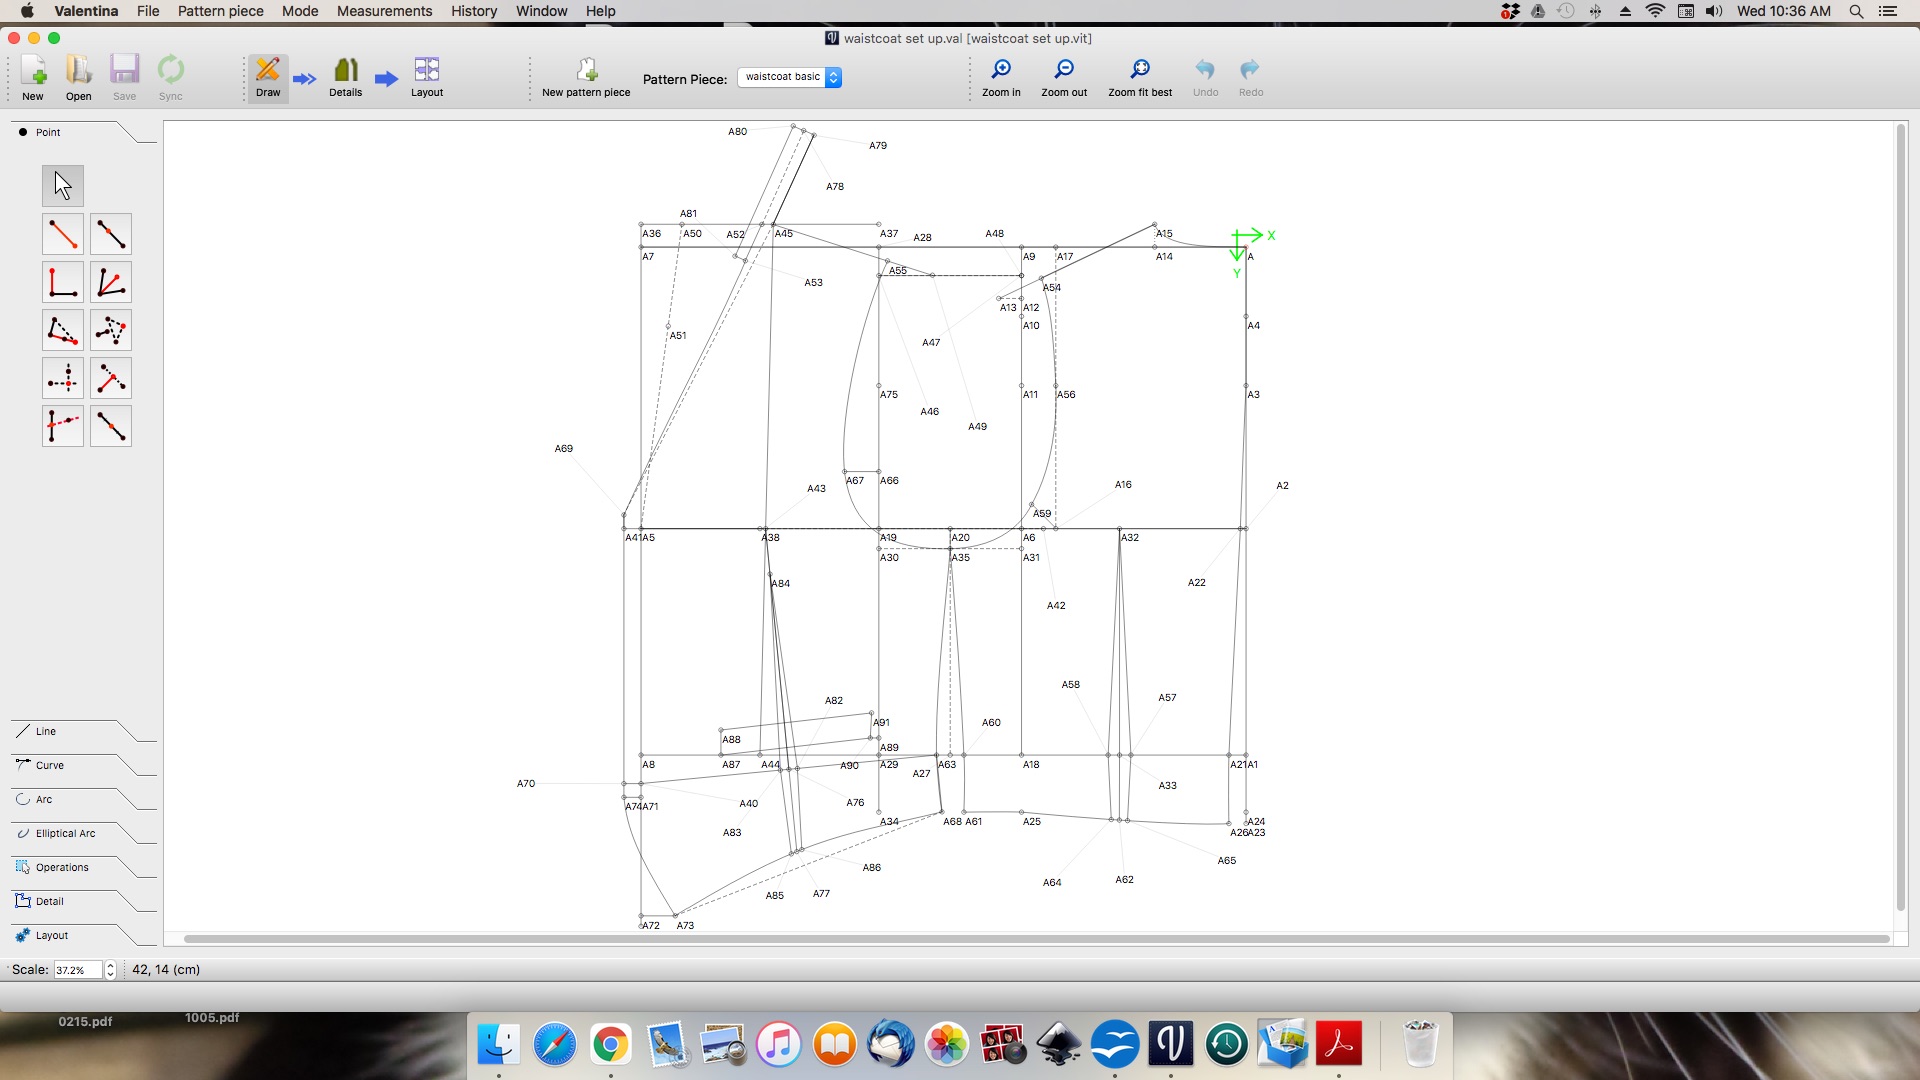Expand the Elliptical Arc tools section
Screen dimensions: 1920x1080
click(84, 833)
